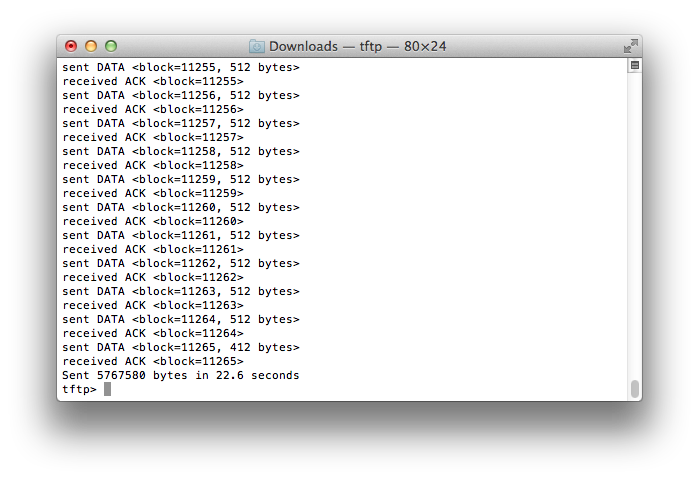This screenshot has width=699, height=480.
Task: Click the line received ACK block=11256
Action: point(153,109)
